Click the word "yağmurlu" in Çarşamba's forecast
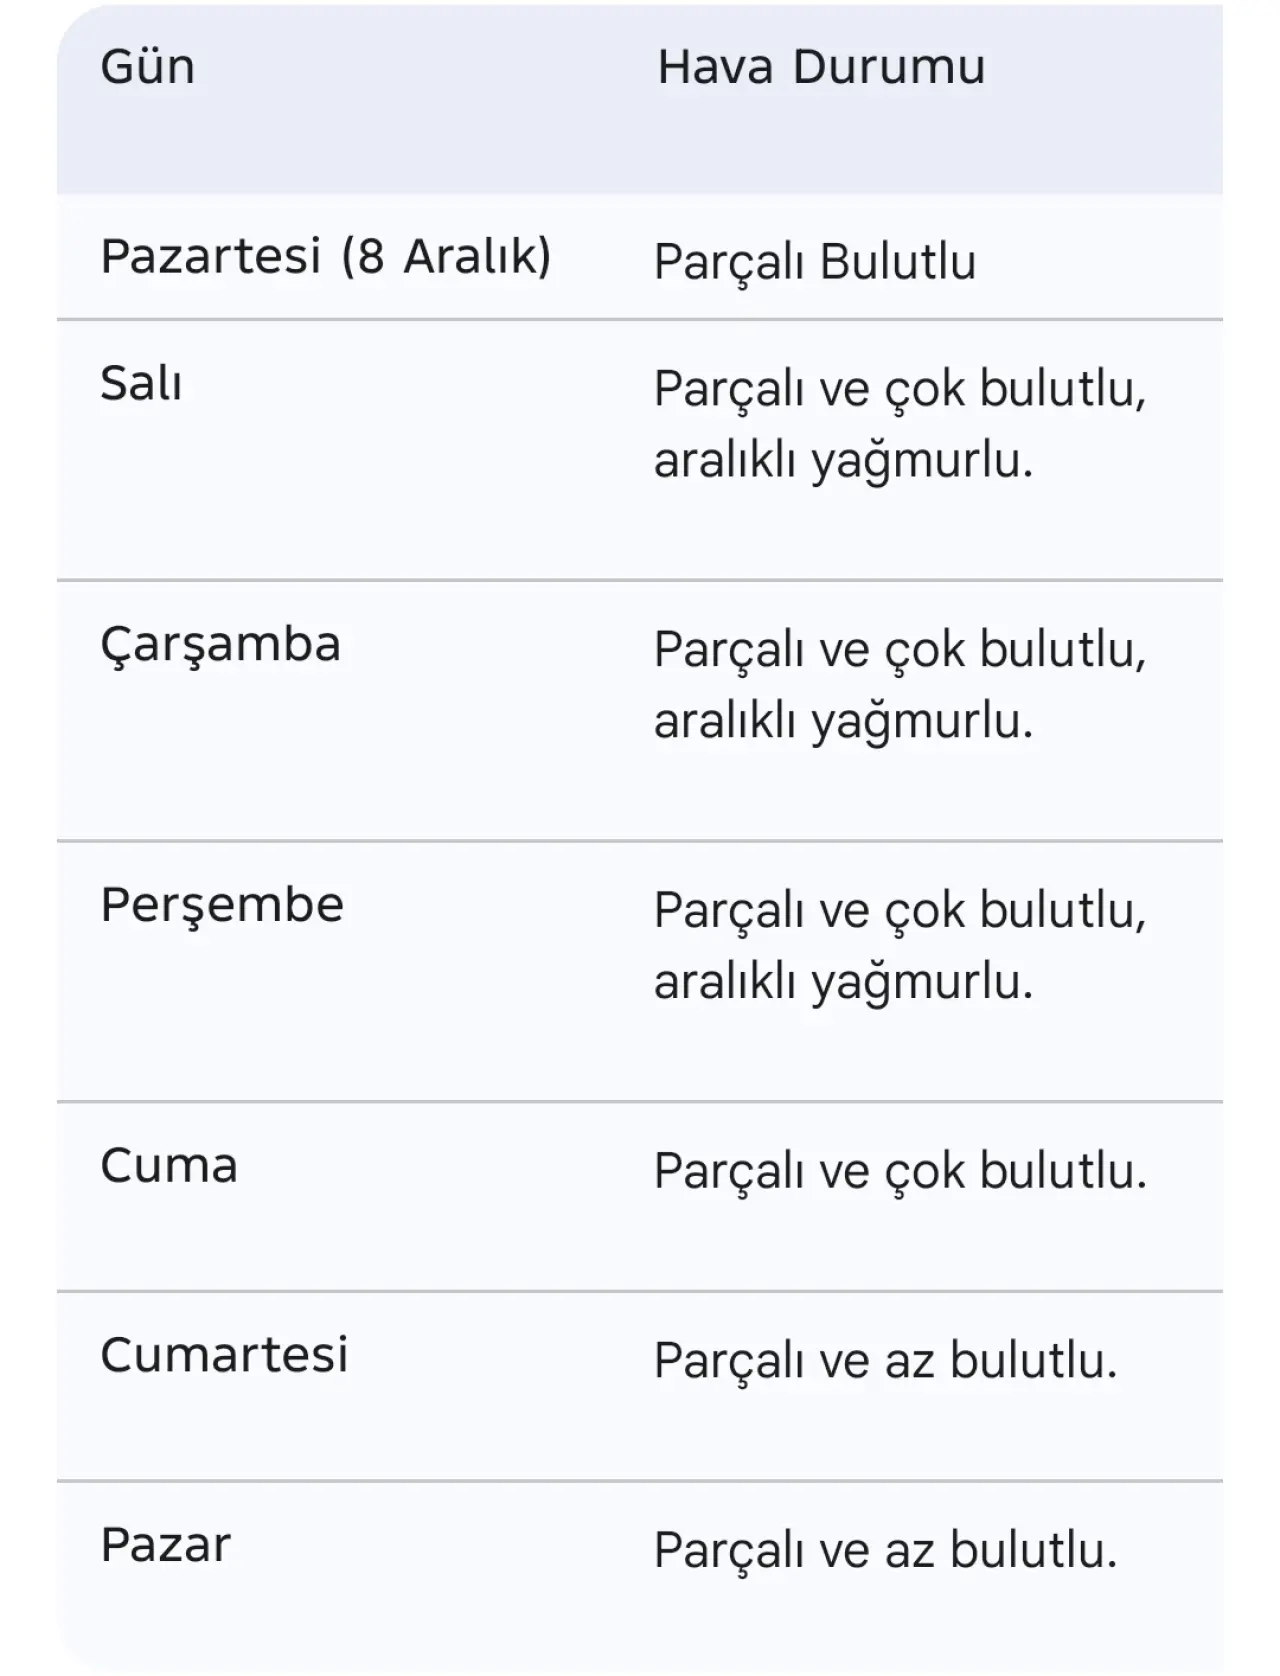The width and height of the screenshot is (1280, 1676). tap(921, 722)
